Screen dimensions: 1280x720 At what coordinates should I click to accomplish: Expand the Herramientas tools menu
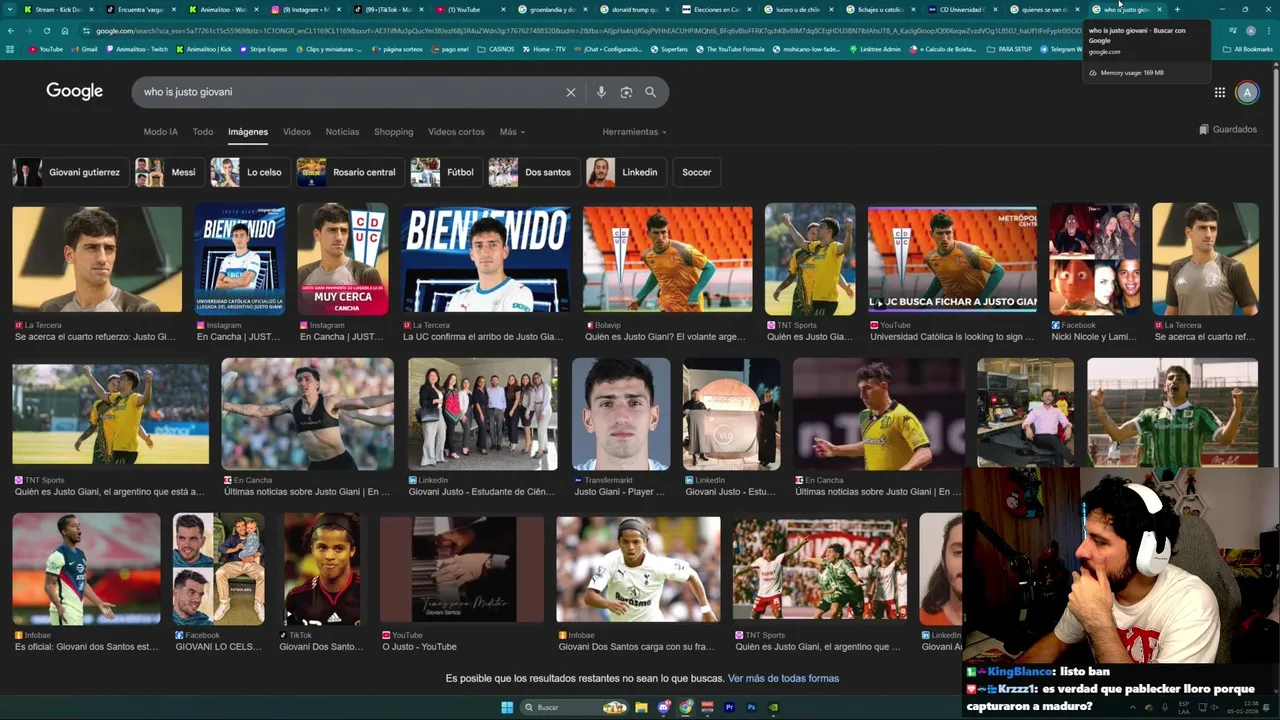[x=634, y=132]
